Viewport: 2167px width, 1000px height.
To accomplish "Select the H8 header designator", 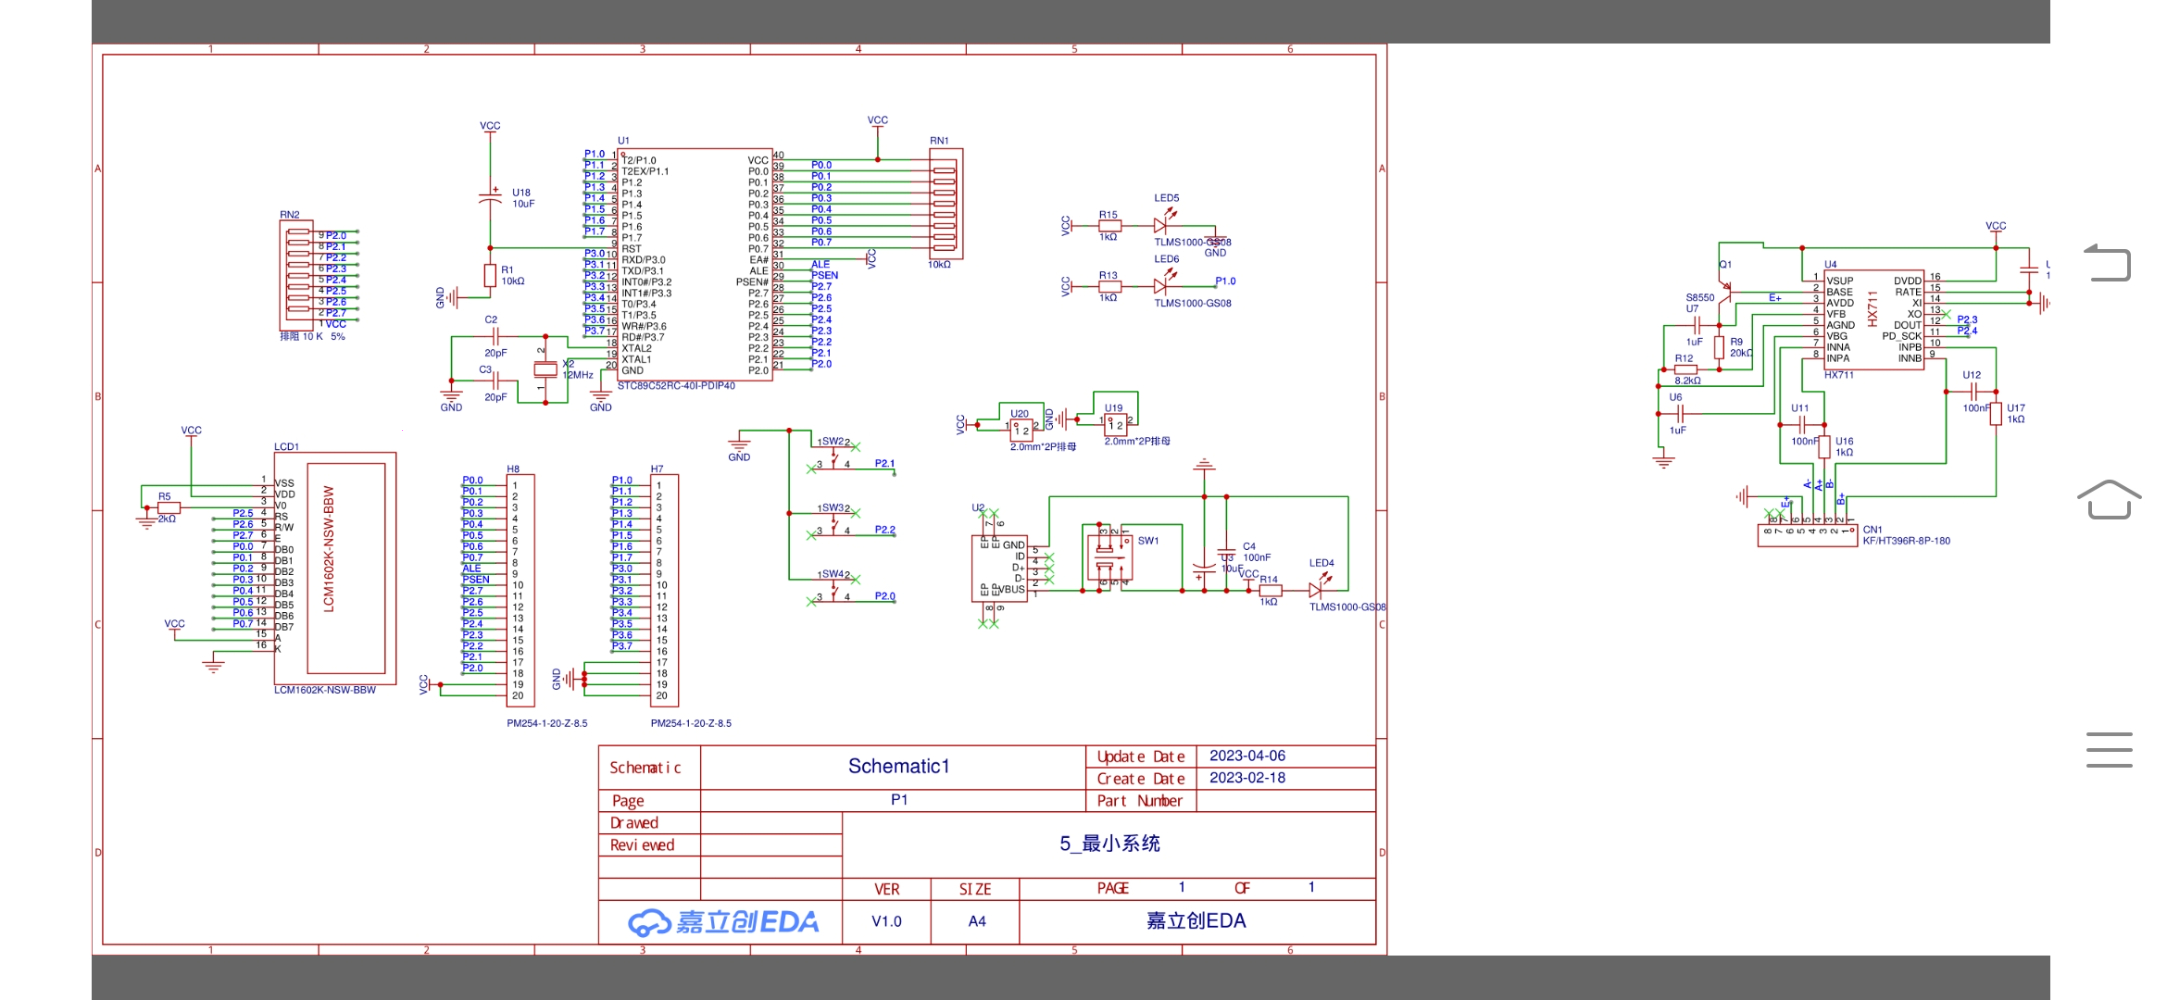I will pyautogui.click(x=513, y=469).
